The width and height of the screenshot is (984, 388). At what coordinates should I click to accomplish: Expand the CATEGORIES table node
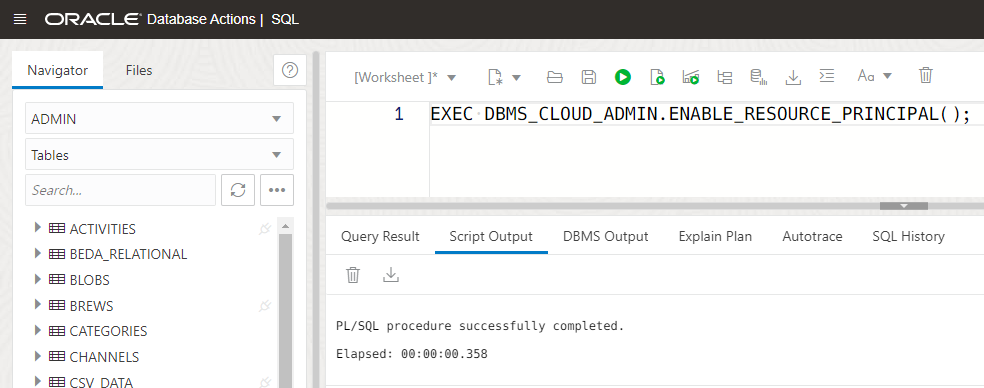tap(38, 330)
